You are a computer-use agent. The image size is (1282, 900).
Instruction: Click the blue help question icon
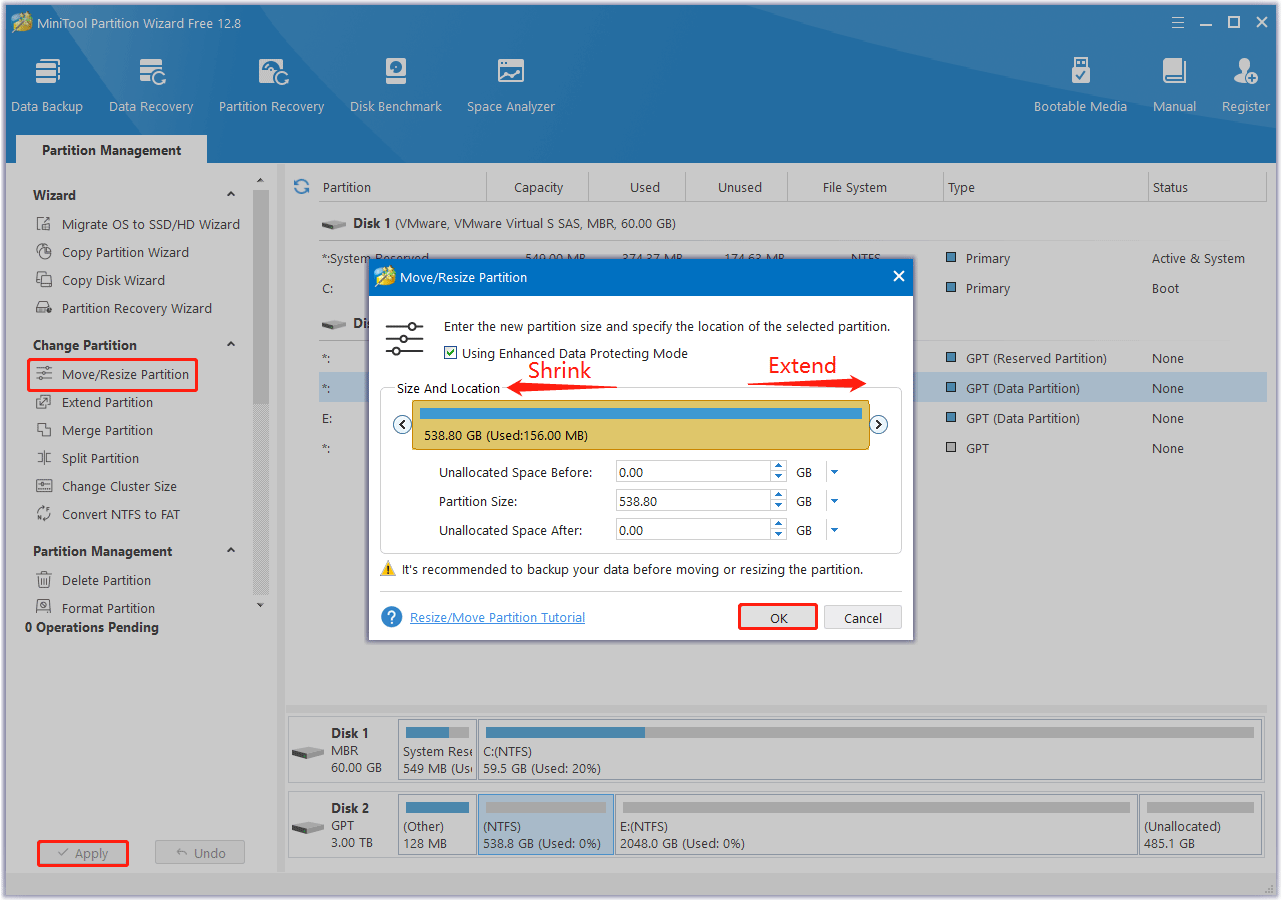pos(392,617)
